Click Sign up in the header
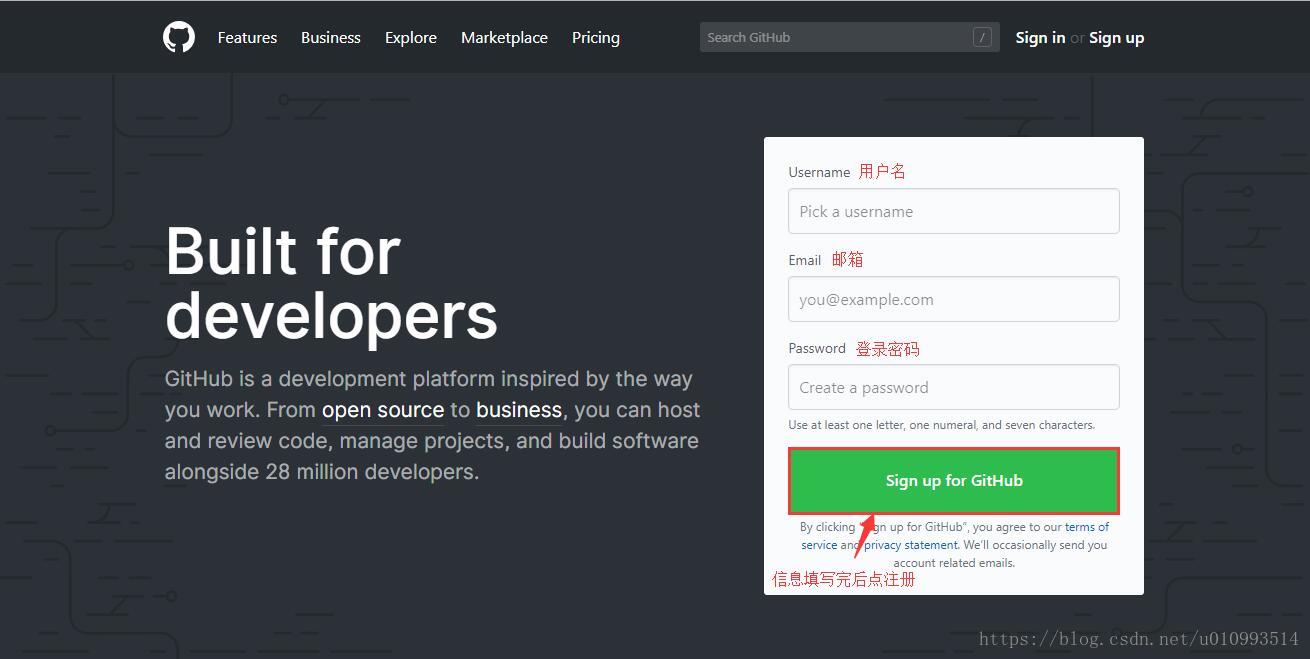The height and width of the screenshot is (659, 1310). pos(1116,38)
